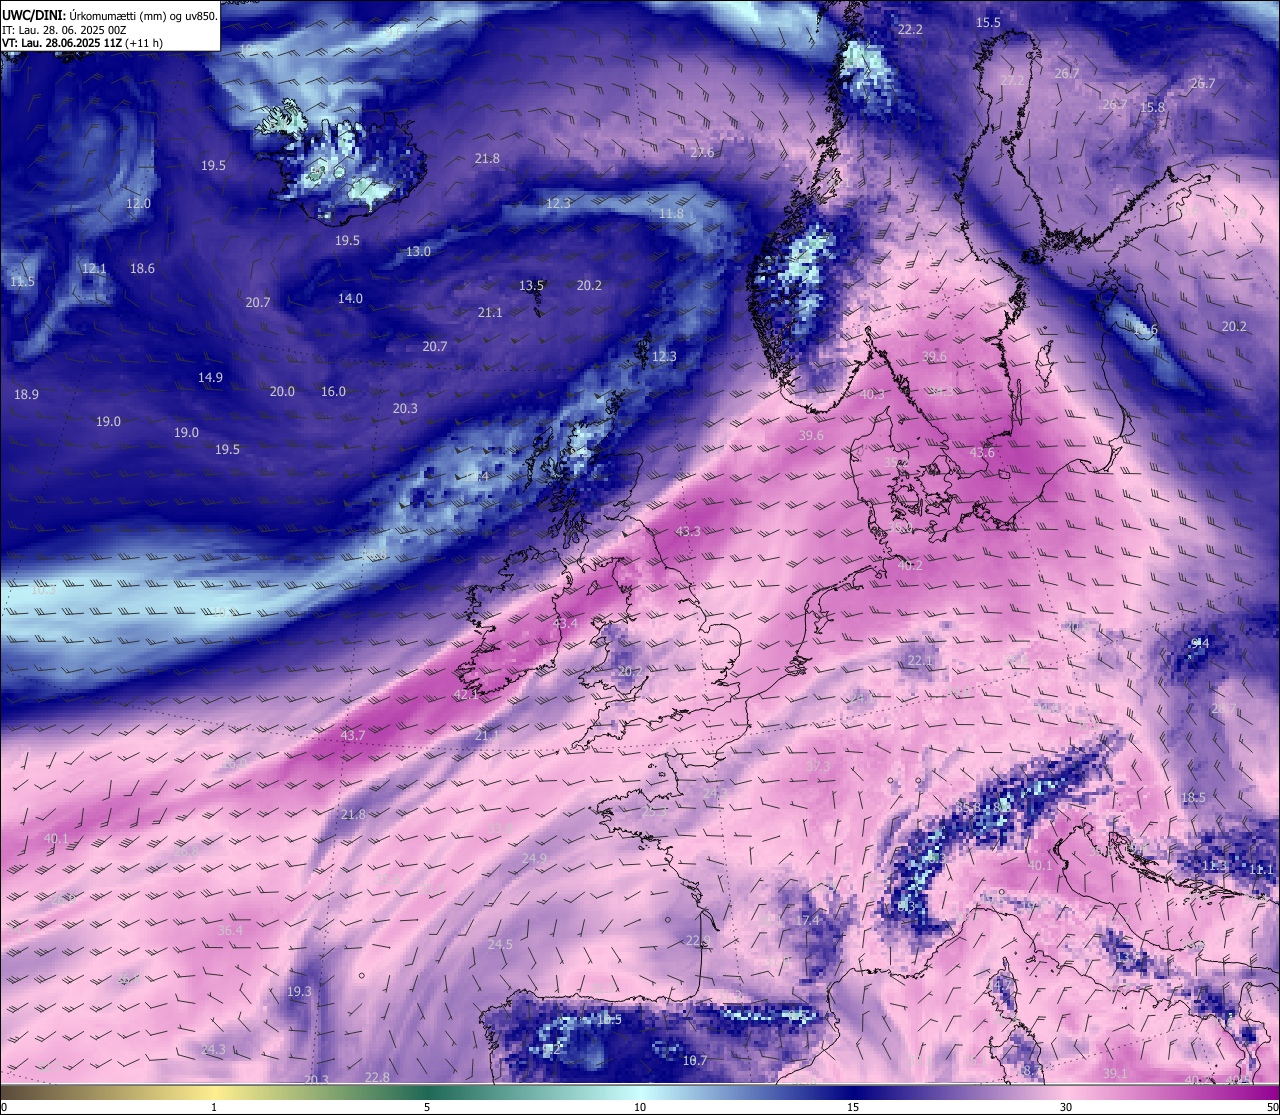Viewport: 1280px width, 1115px height.
Task: Click the 'UWC/DINI: Úrkomumætti (mm) og uv850.' title
Action: point(109,16)
